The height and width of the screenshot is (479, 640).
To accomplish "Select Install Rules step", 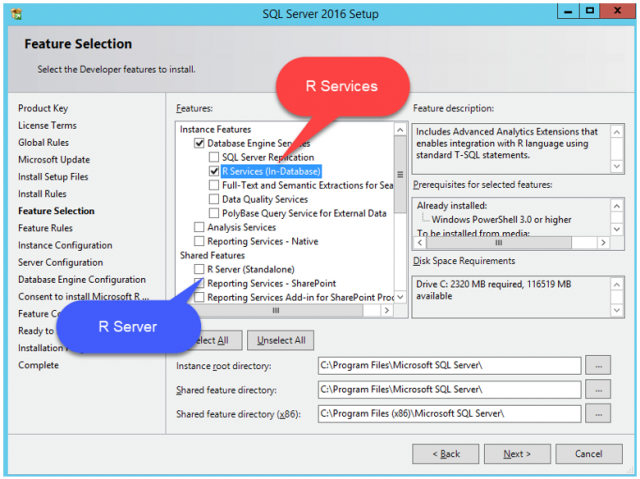I will point(42,194).
